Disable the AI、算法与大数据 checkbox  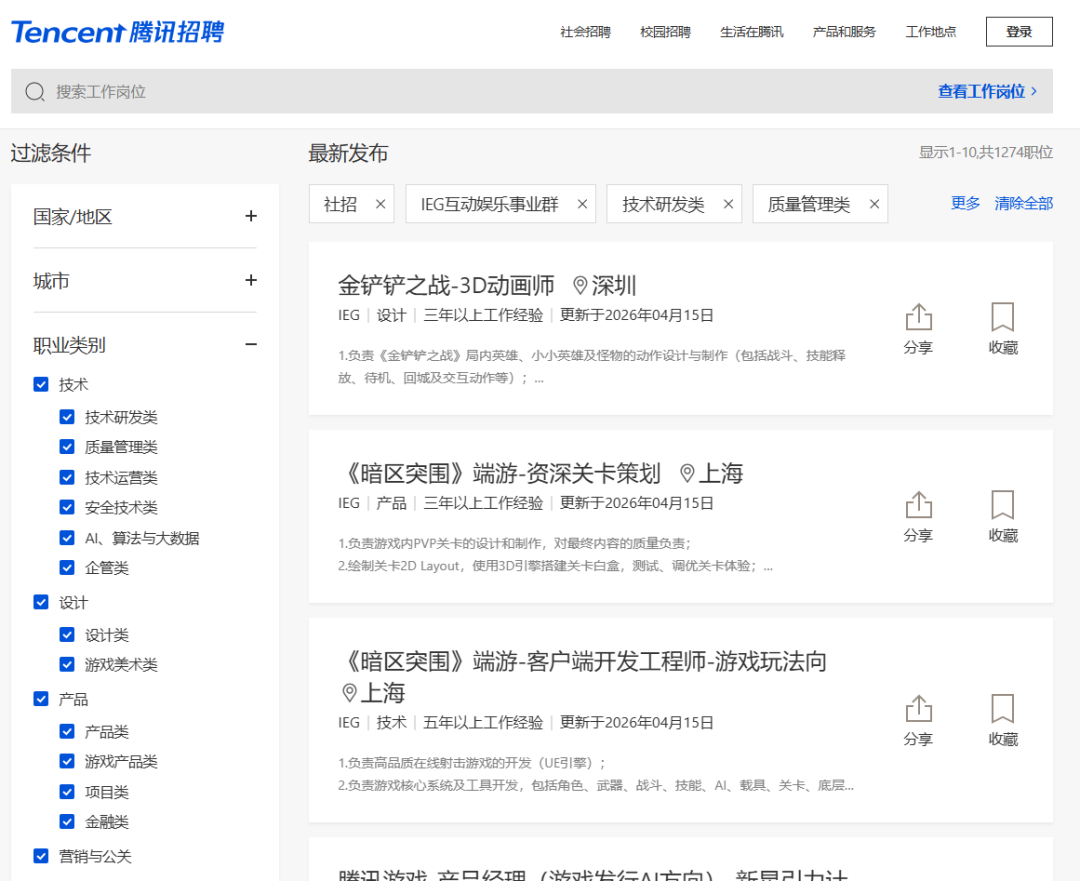click(x=66, y=537)
